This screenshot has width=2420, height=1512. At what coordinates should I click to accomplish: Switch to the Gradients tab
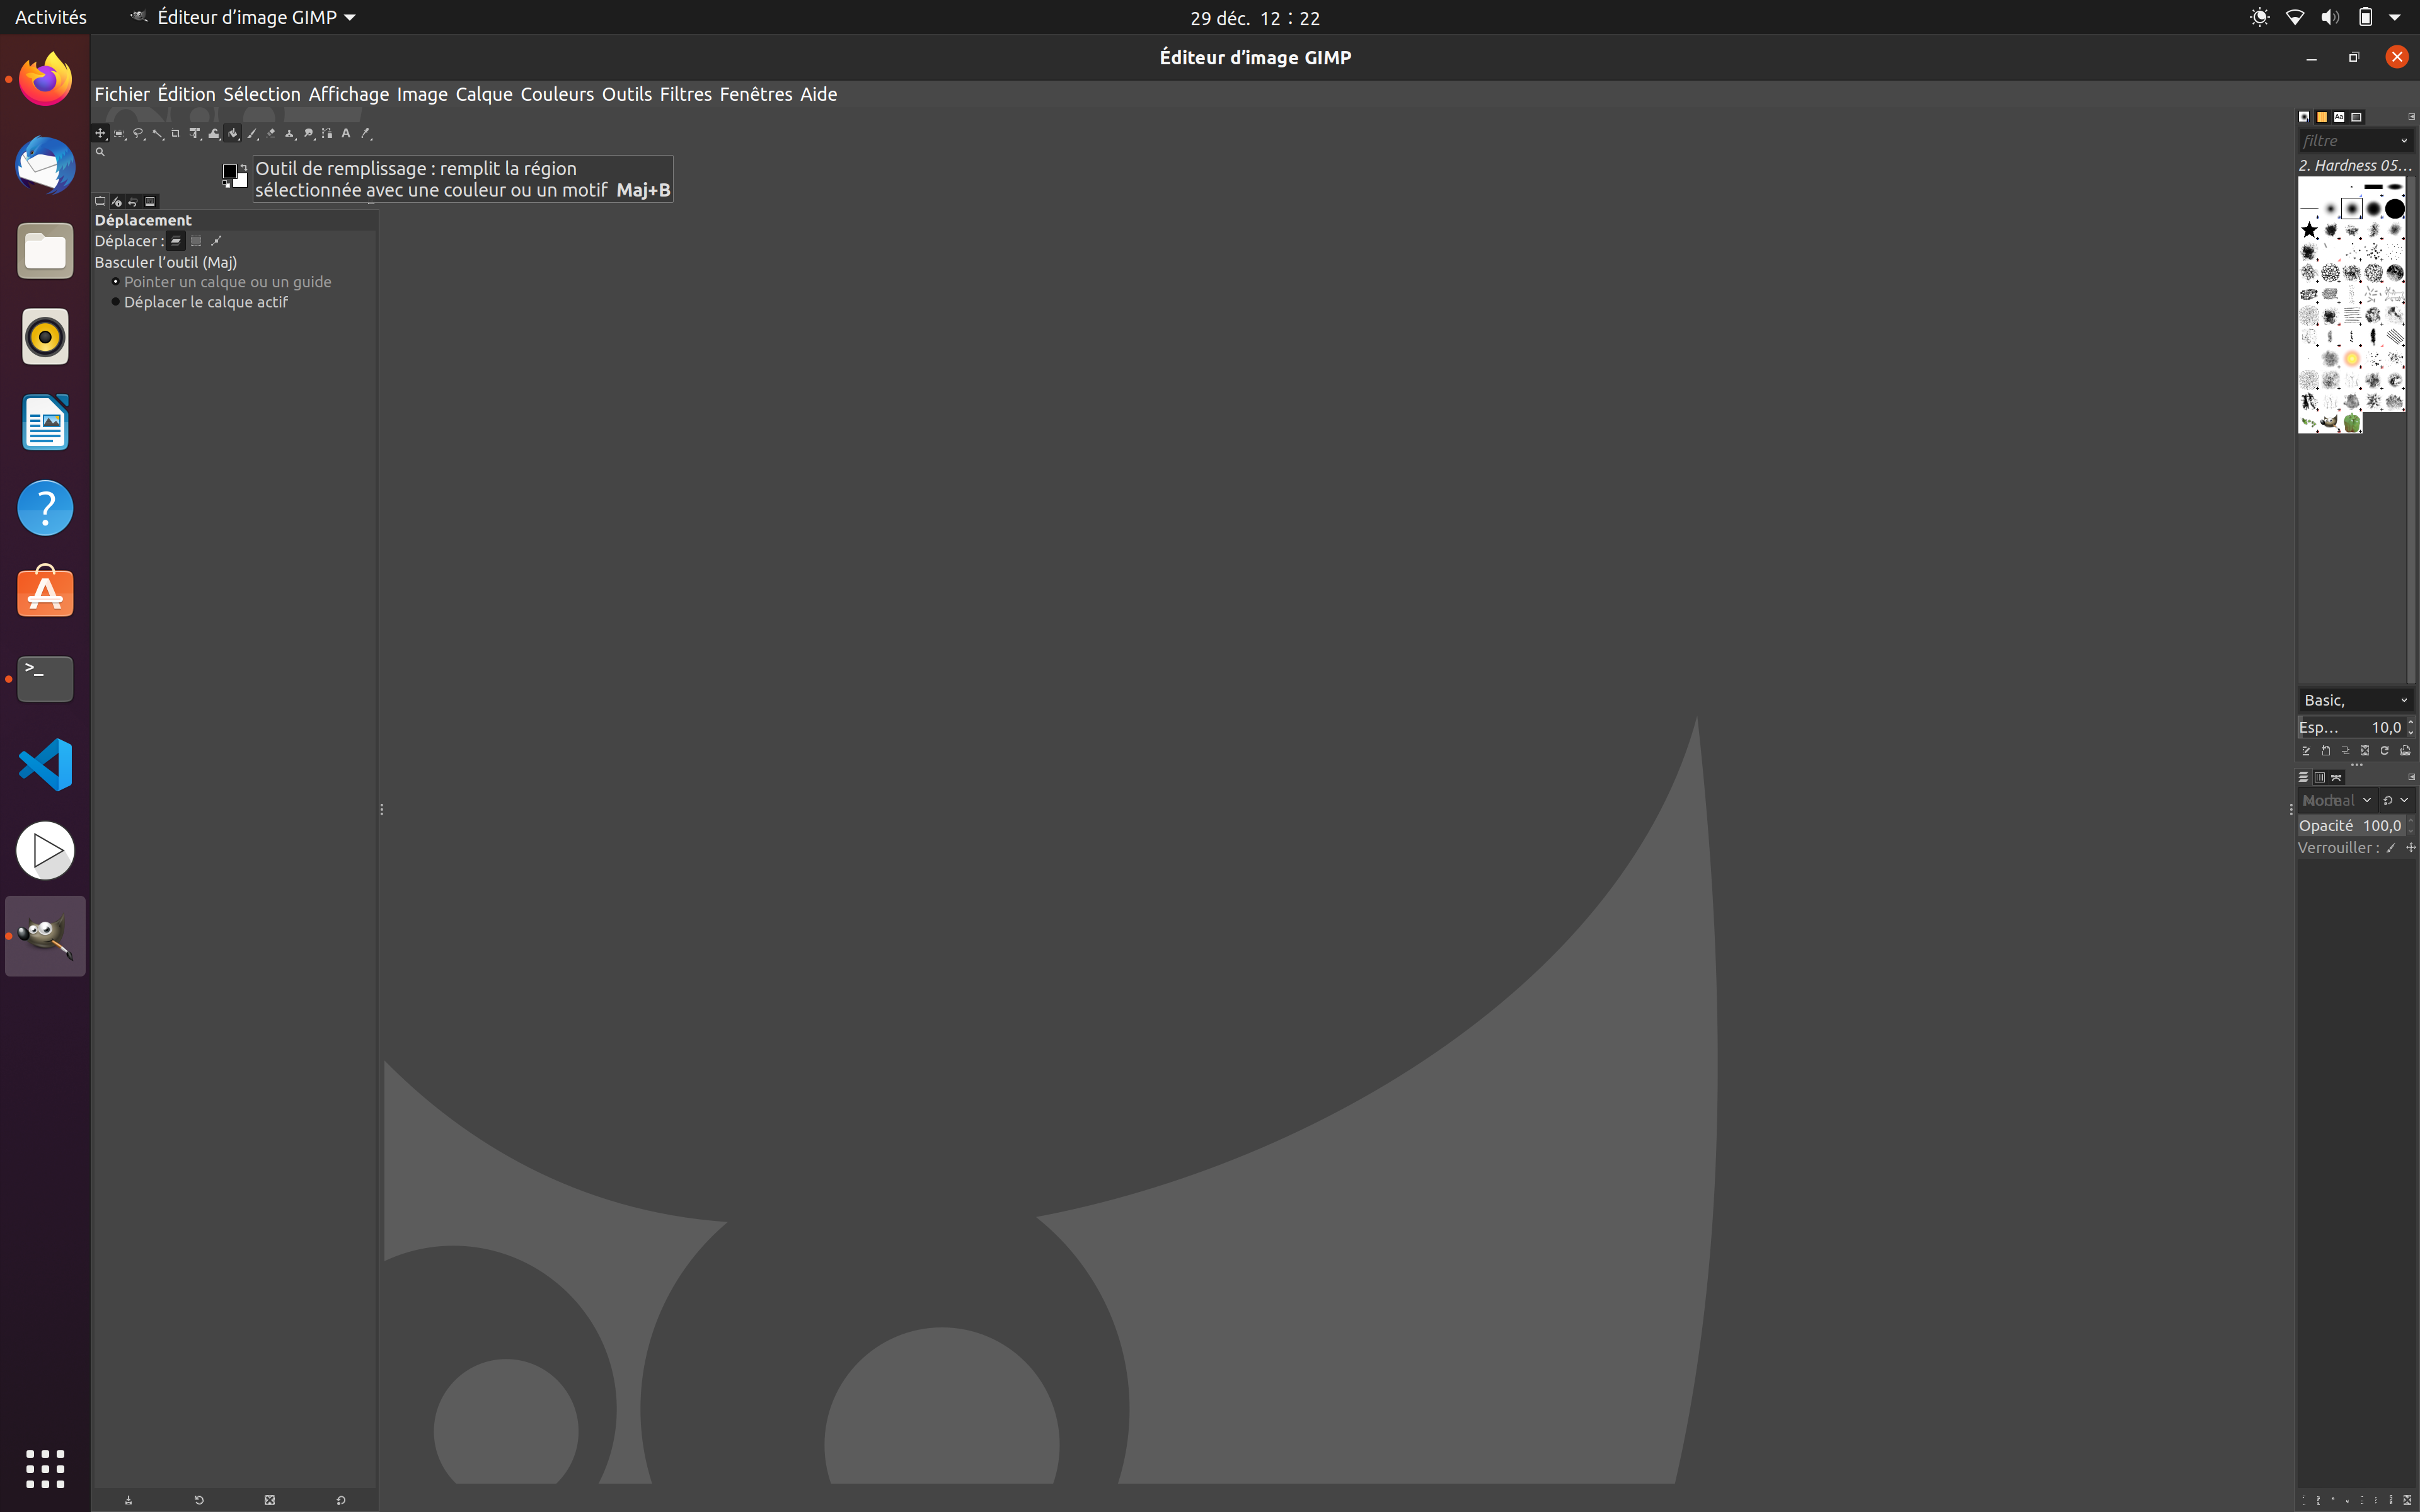click(x=2357, y=117)
